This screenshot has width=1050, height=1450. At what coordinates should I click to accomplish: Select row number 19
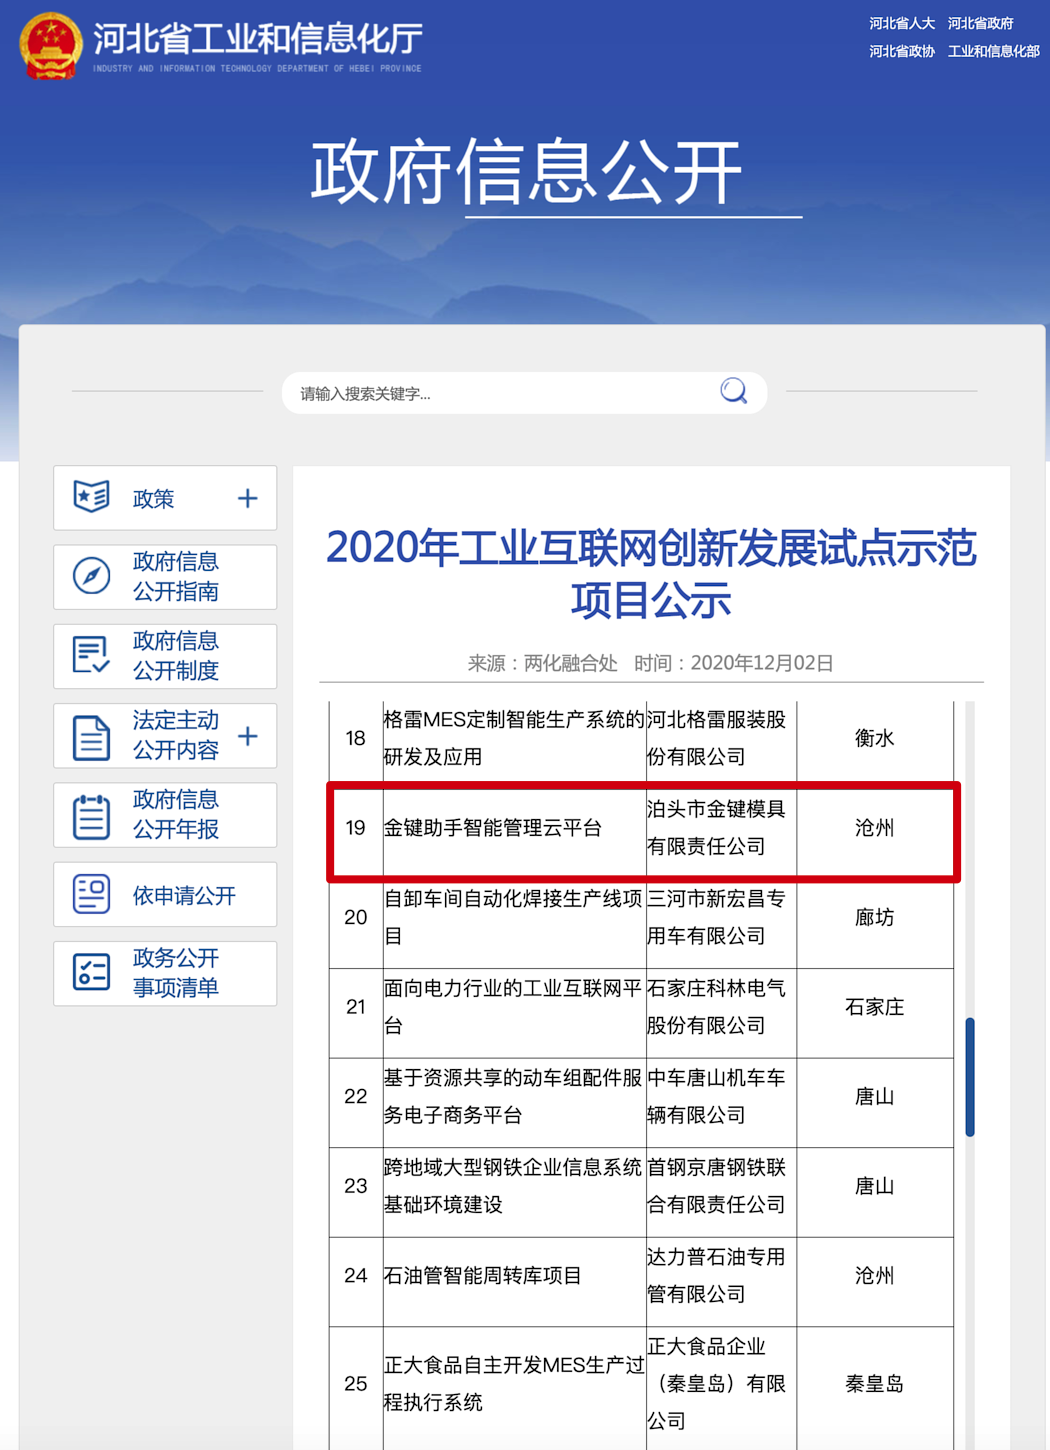click(x=356, y=828)
